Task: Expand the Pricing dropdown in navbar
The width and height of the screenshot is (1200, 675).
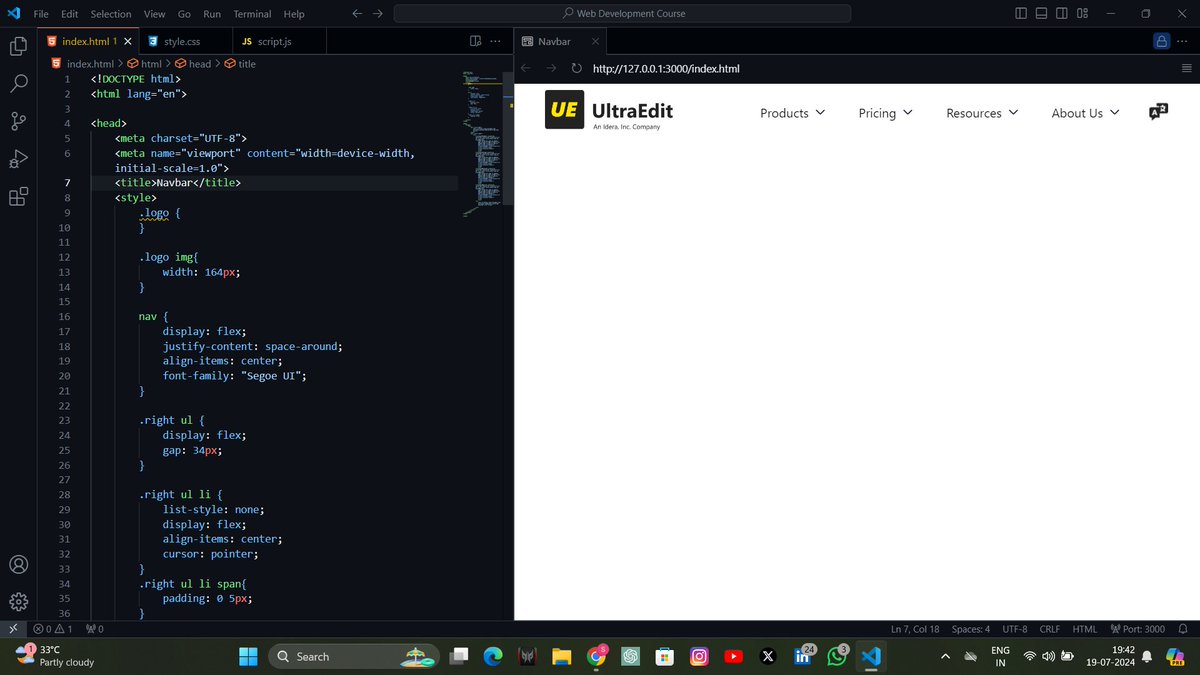Action: (x=886, y=113)
